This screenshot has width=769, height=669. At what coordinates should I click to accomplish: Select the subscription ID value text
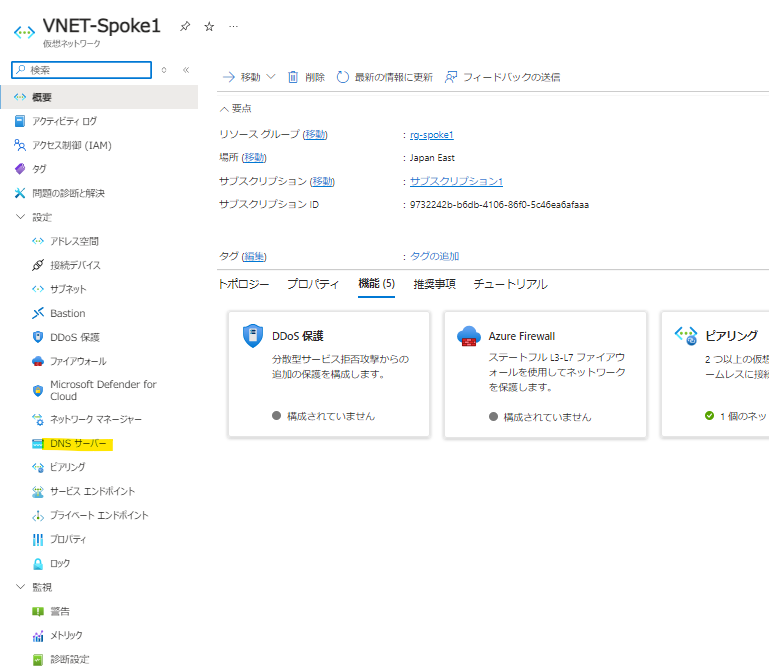(x=499, y=205)
